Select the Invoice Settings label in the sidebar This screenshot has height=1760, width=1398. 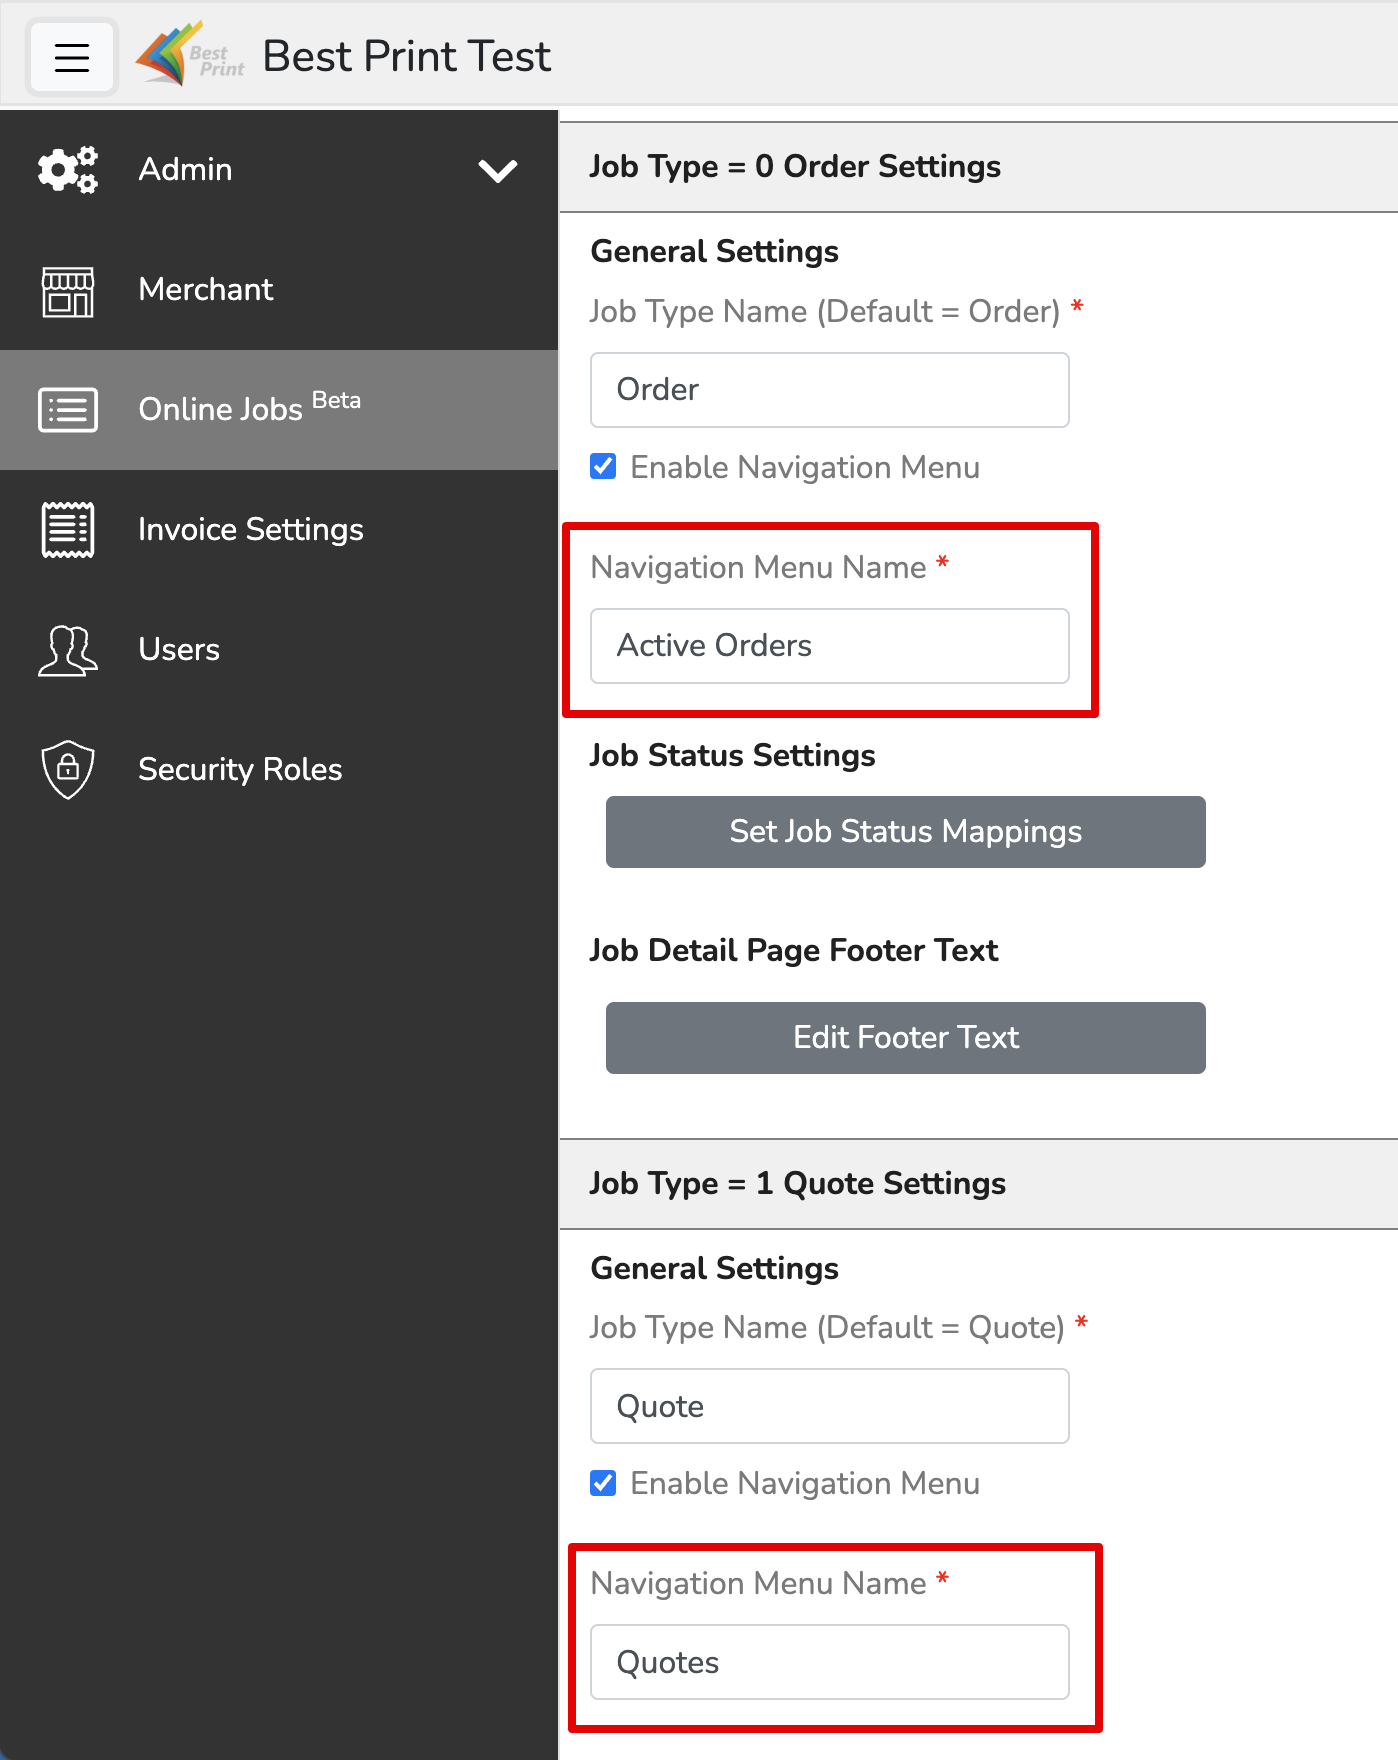click(250, 529)
